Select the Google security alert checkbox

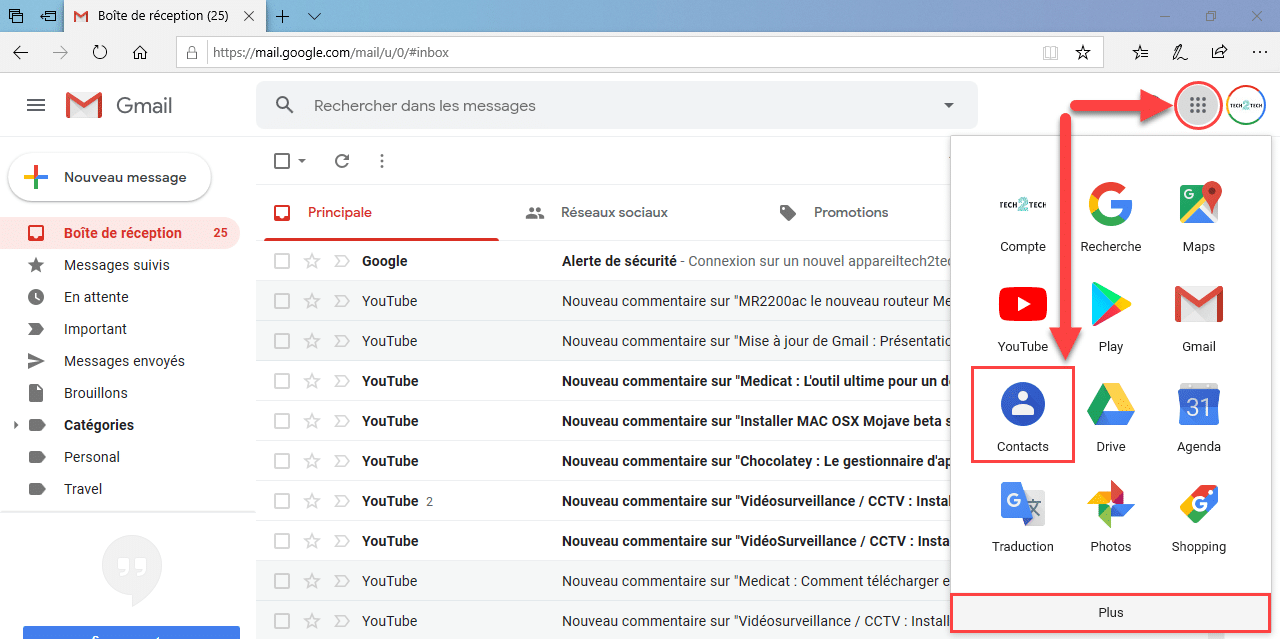click(x=282, y=261)
